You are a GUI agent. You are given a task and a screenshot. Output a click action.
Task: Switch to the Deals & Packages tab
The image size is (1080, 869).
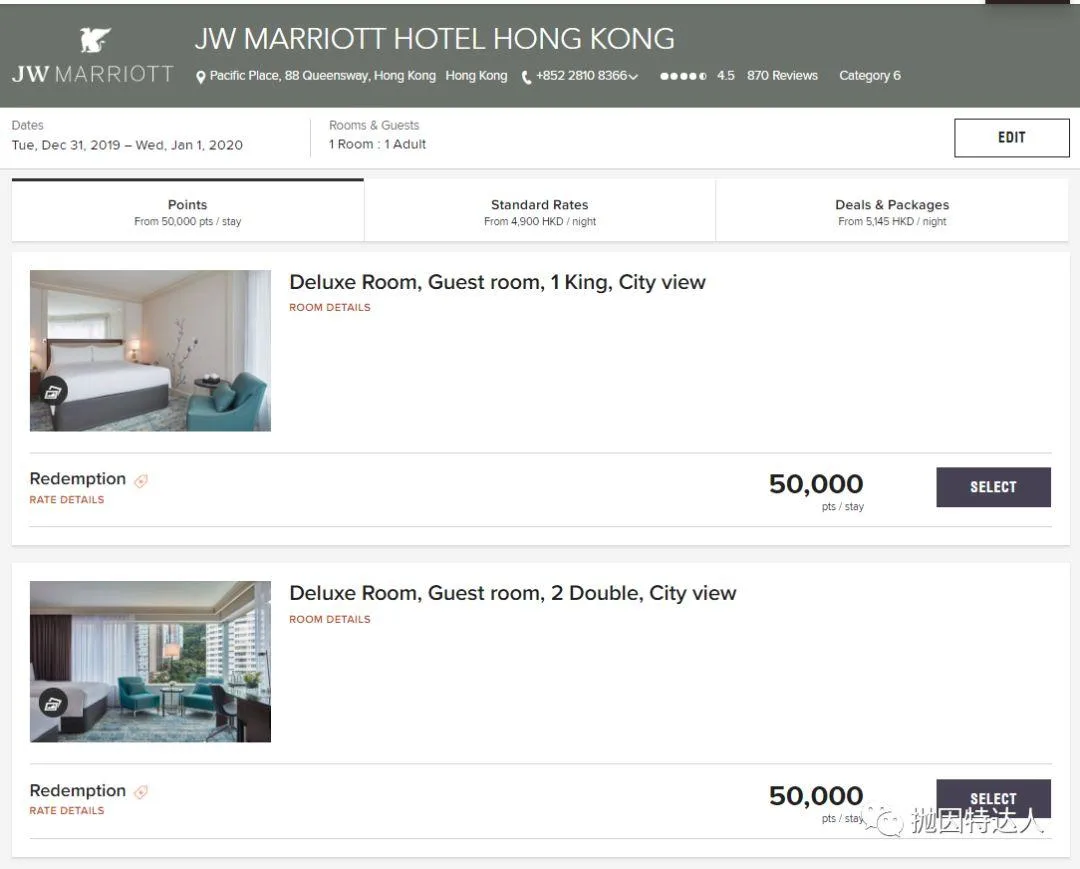point(892,211)
